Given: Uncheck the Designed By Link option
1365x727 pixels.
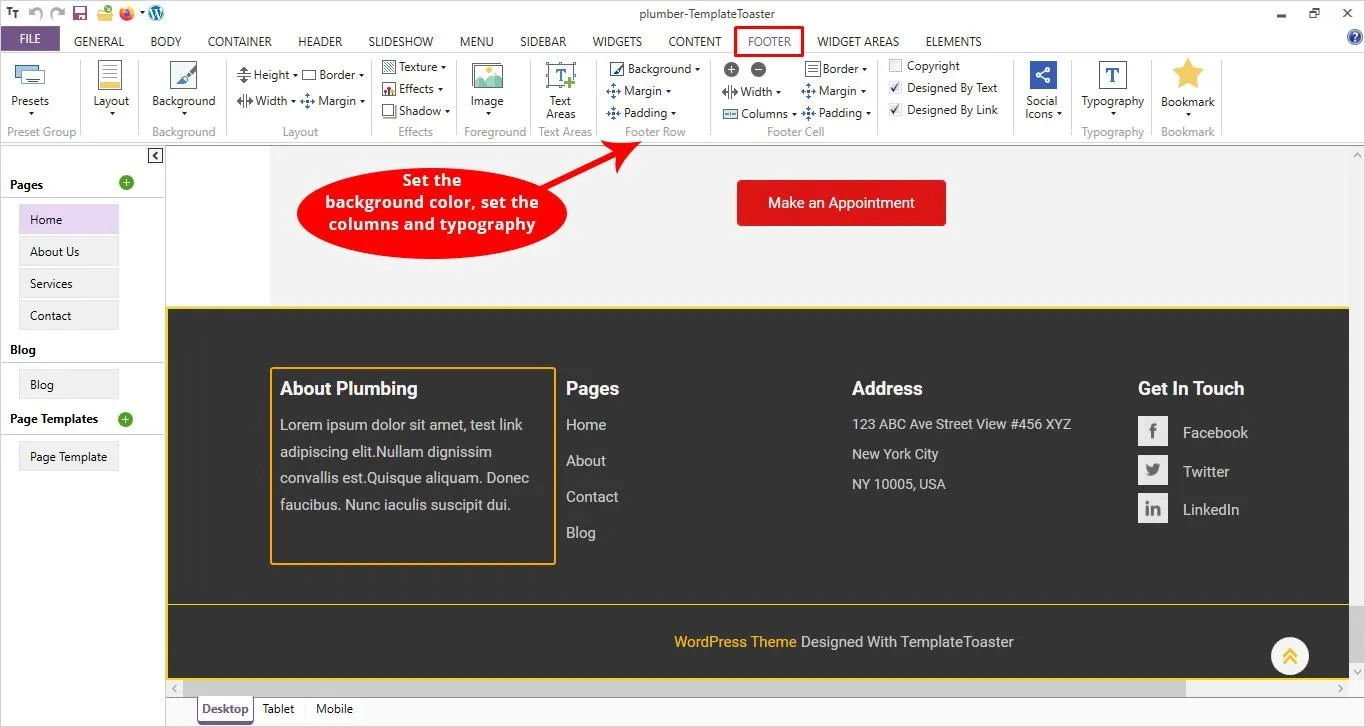Looking at the screenshot, I should point(895,109).
